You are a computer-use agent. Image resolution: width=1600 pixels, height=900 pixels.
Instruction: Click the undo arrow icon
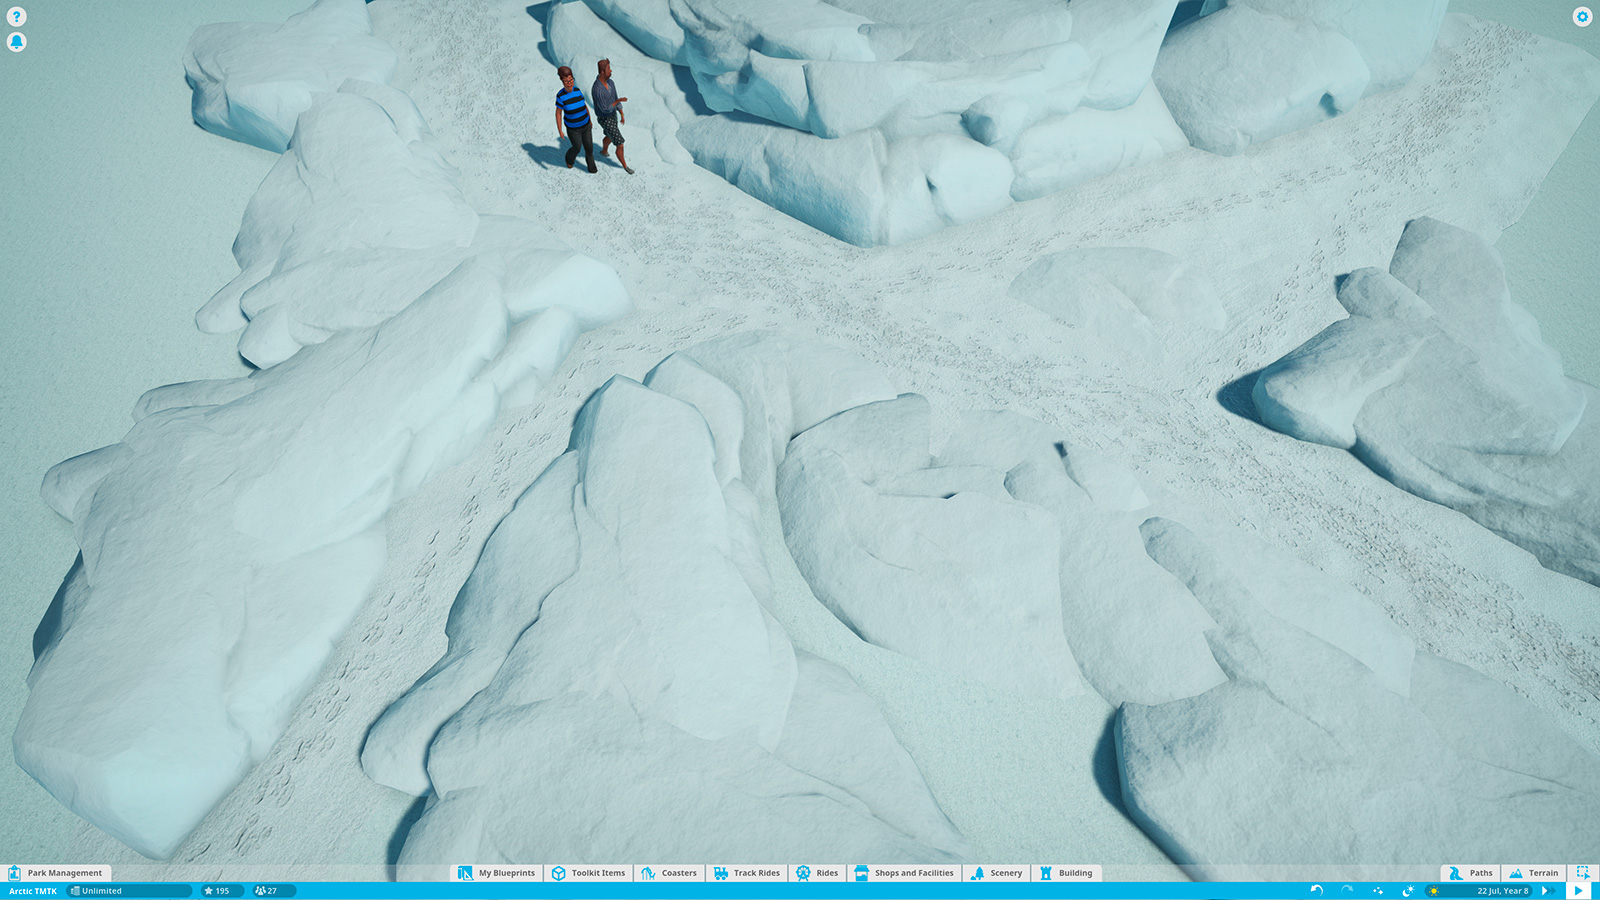1317,891
